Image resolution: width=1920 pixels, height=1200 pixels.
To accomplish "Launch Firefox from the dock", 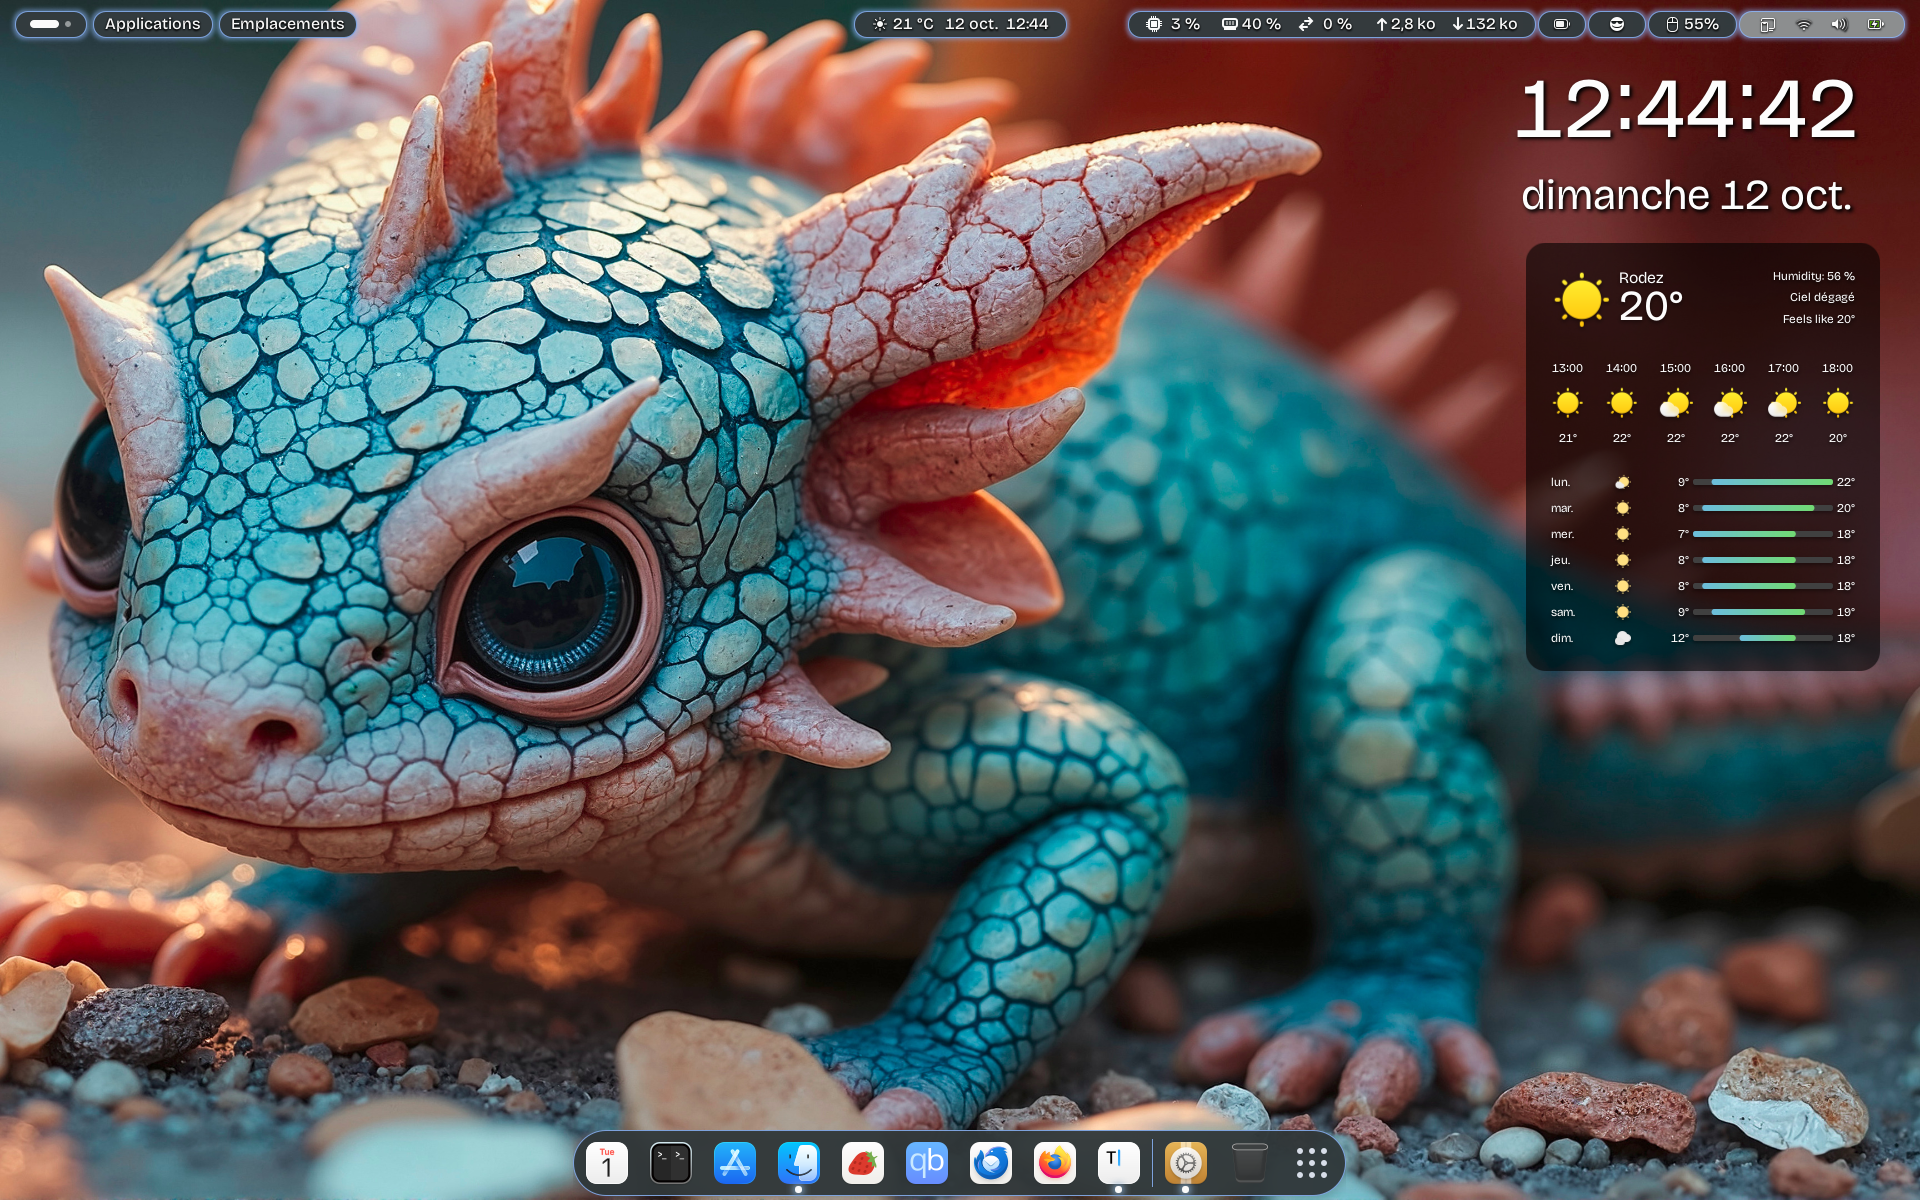I will coord(1054,1163).
